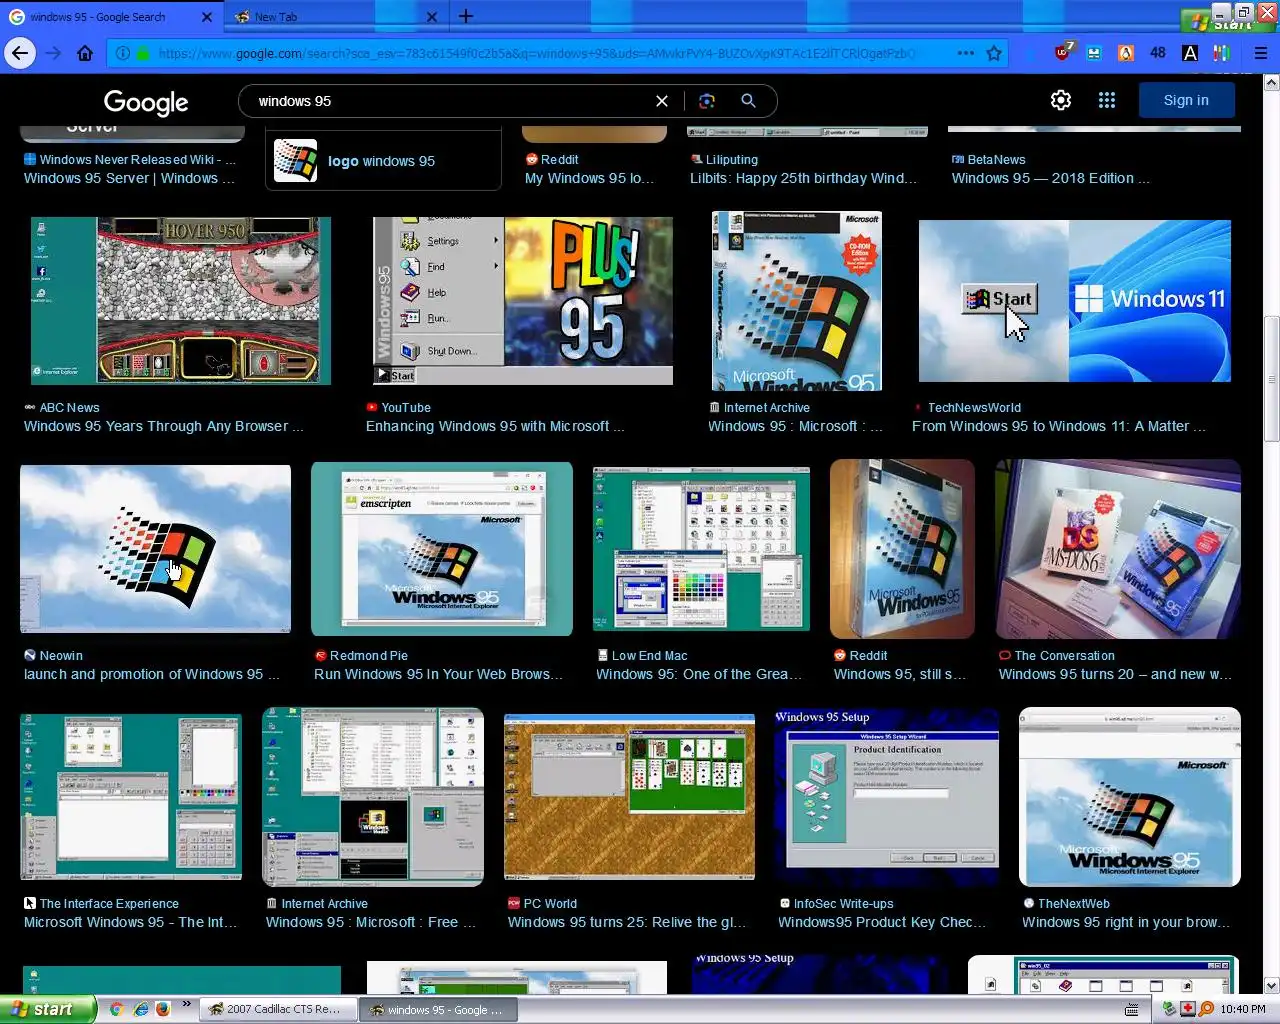Click the page scrollbar down arrow

(x=1271, y=985)
